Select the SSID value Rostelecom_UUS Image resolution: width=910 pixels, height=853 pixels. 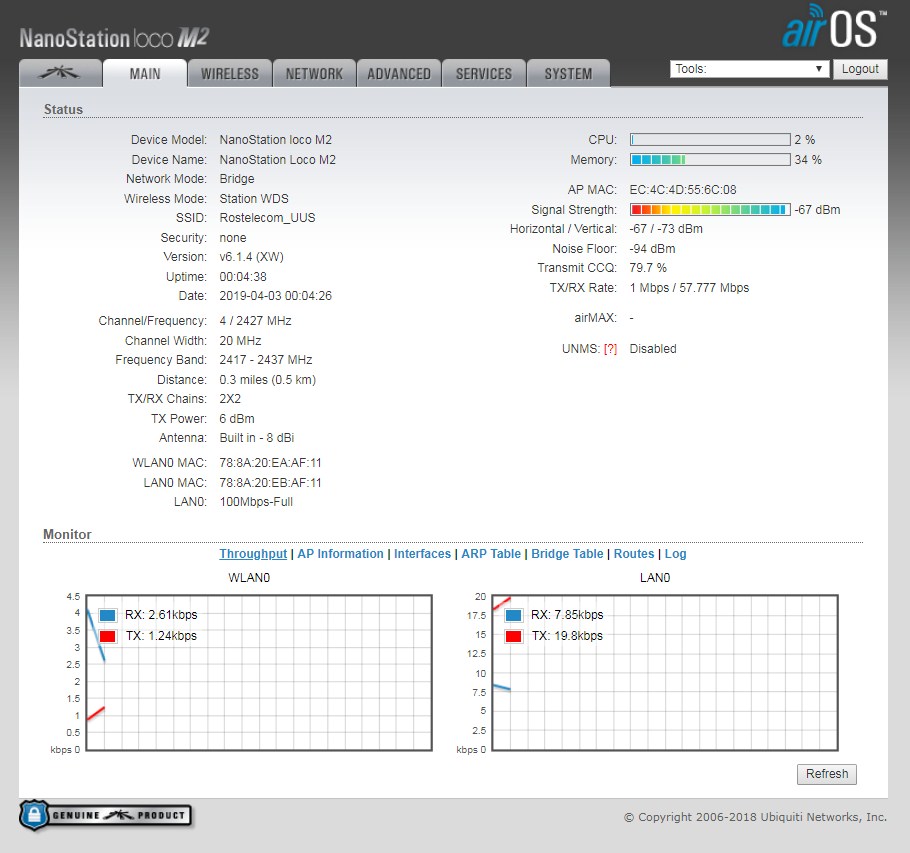268,218
